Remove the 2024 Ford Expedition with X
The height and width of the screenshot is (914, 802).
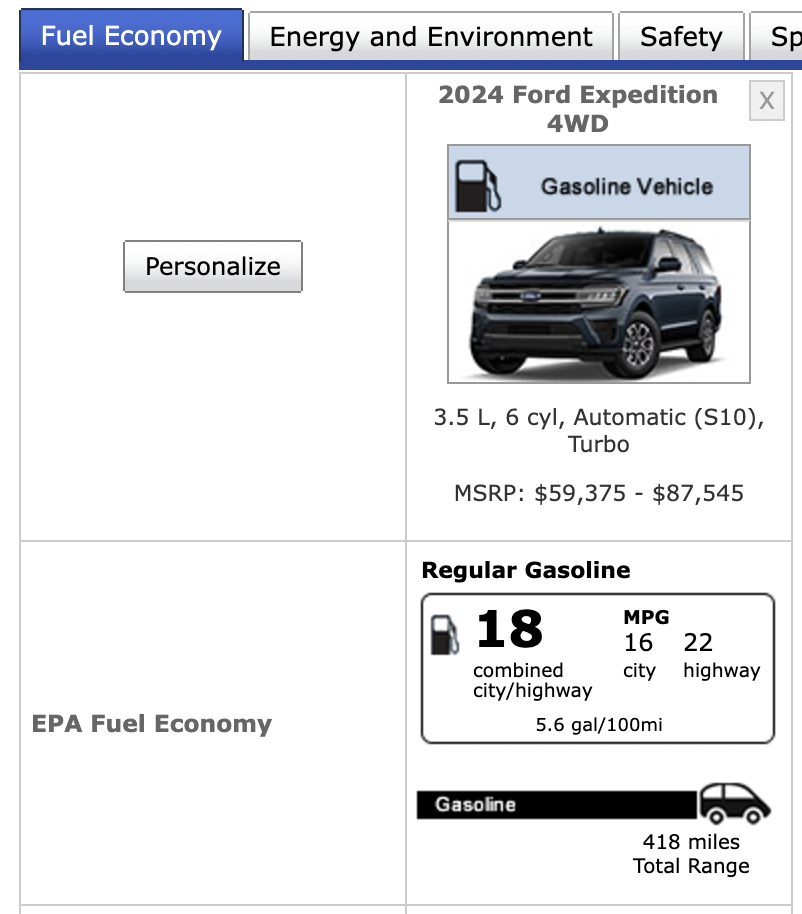(x=766, y=101)
